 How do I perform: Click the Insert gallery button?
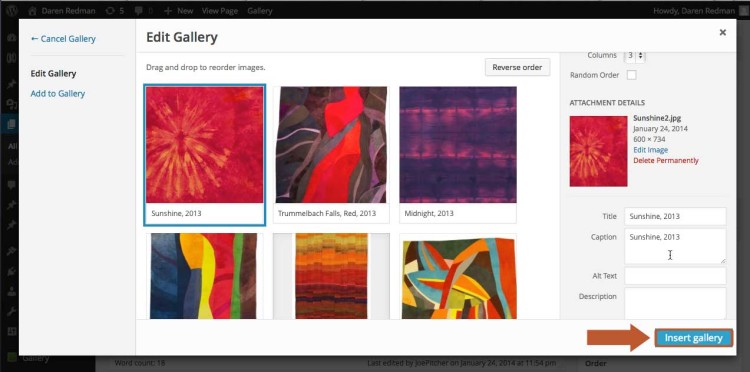click(x=694, y=338)
